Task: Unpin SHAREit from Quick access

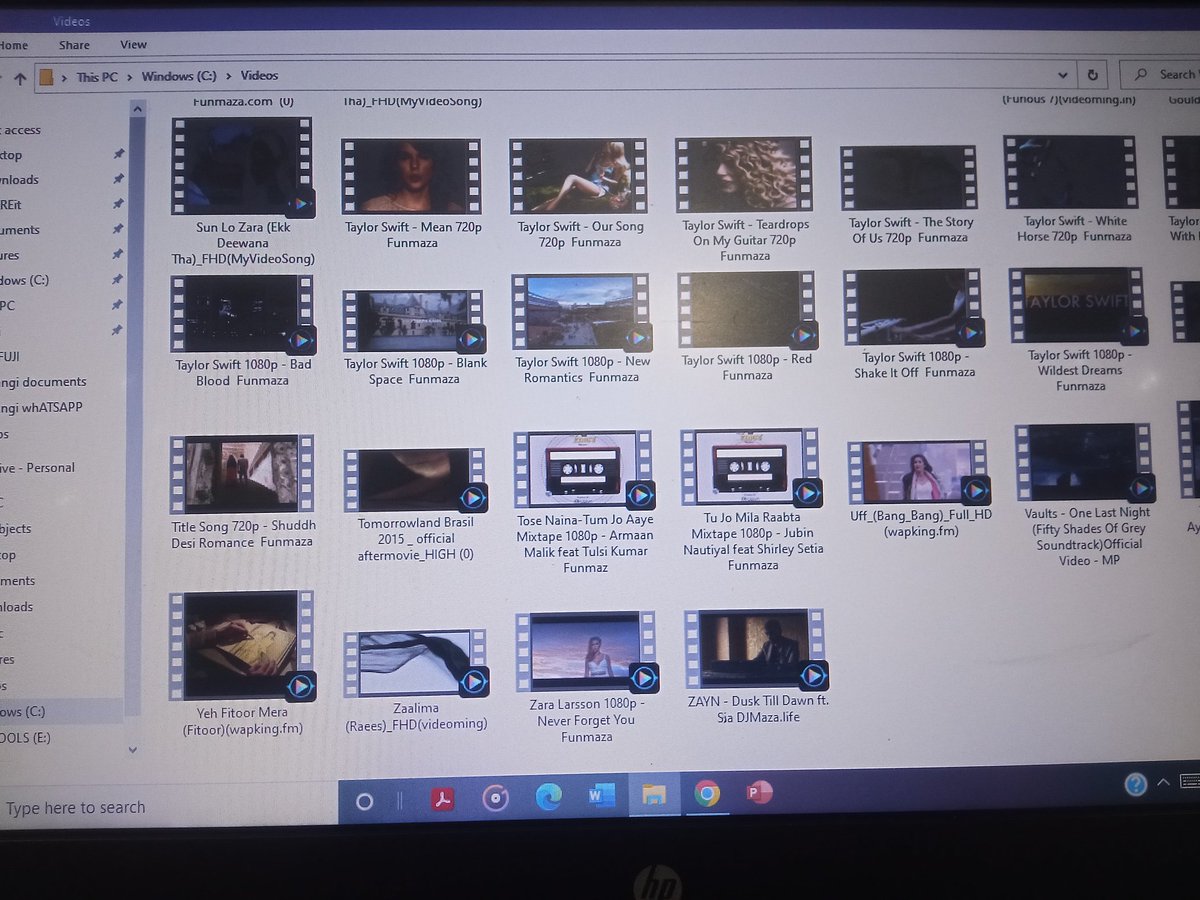Action: [119, 205]
